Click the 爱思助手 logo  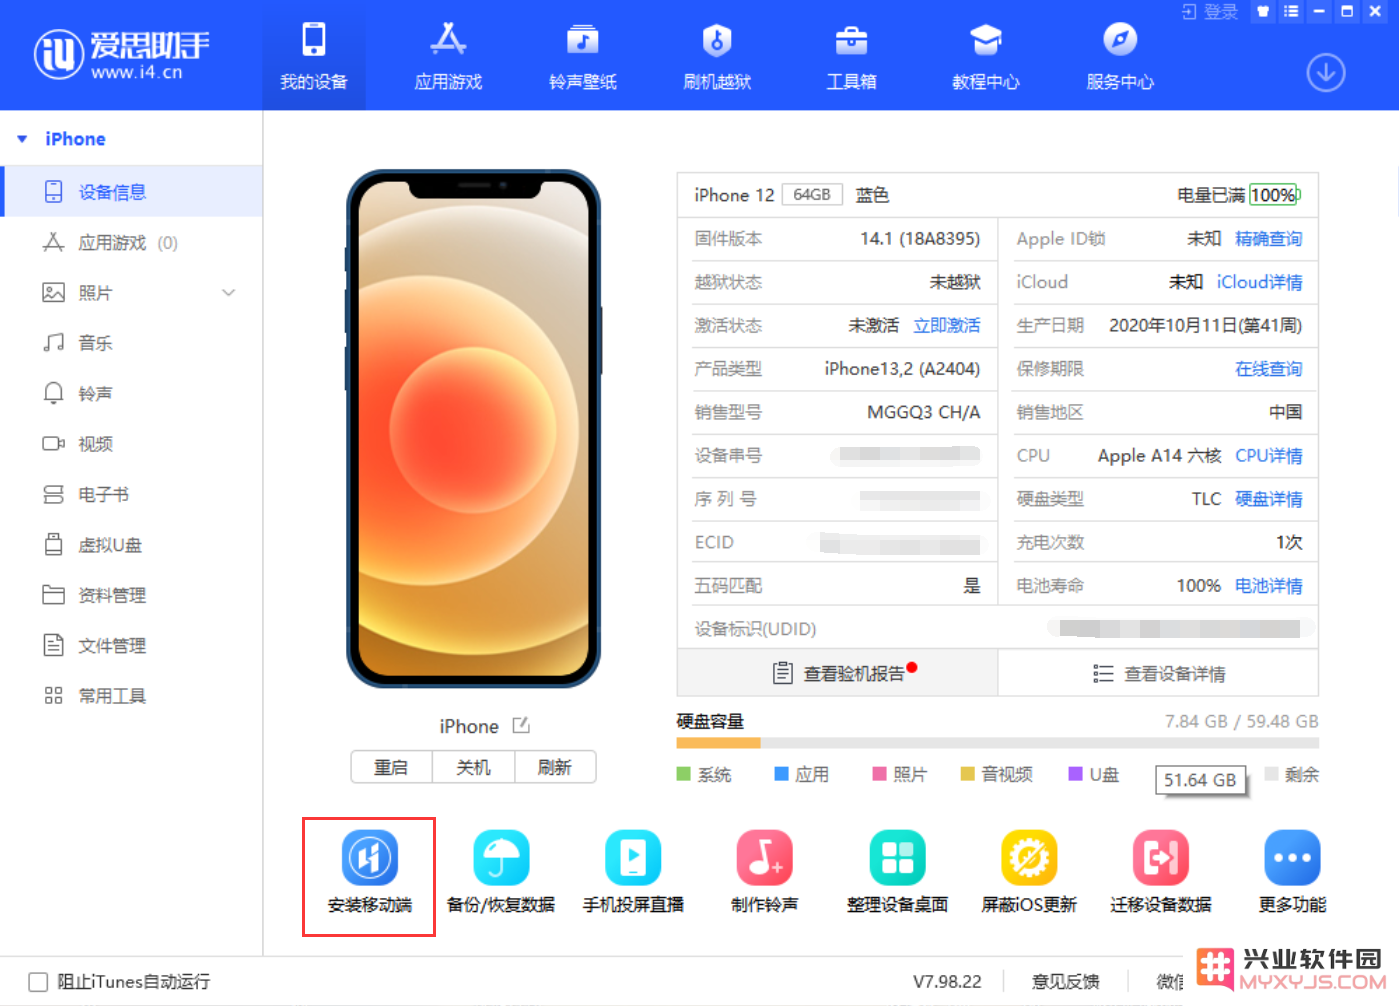[x=122, y=55]
